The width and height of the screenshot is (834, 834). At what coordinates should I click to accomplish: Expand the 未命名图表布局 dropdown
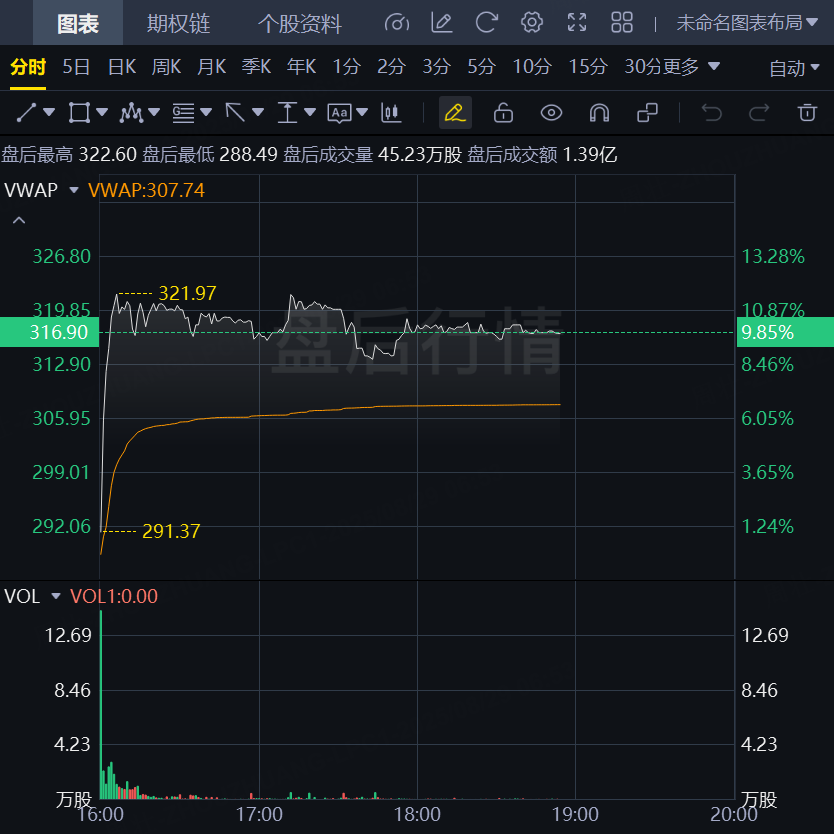[x=747, y=23]
